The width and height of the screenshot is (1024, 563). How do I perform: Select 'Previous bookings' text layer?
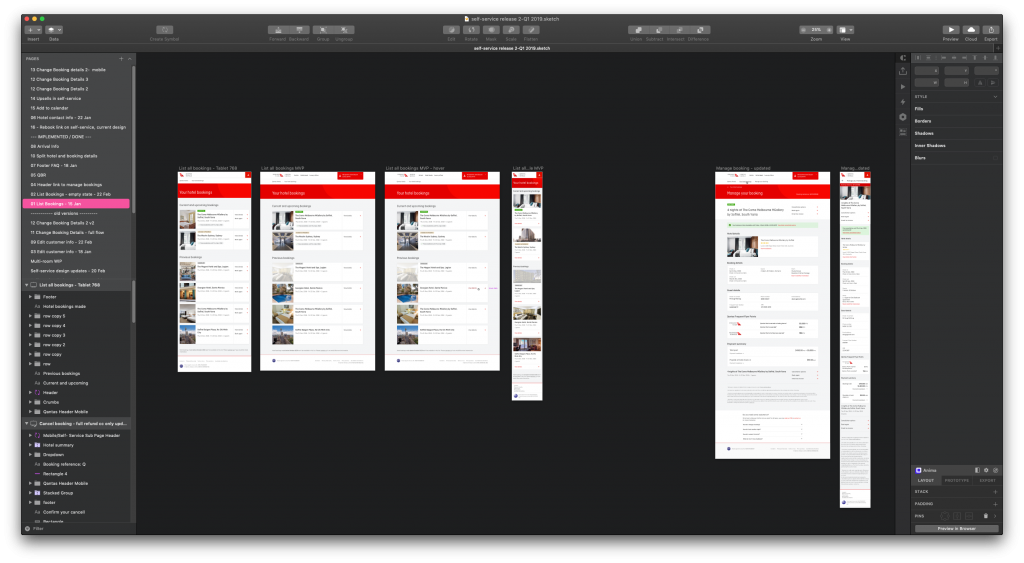pyautogui.click(x=61, y=374)
